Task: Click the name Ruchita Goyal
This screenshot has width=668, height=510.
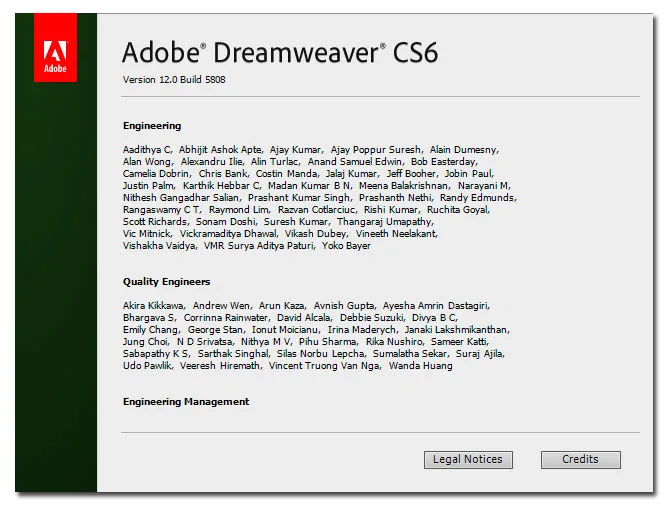Action: 458,210
